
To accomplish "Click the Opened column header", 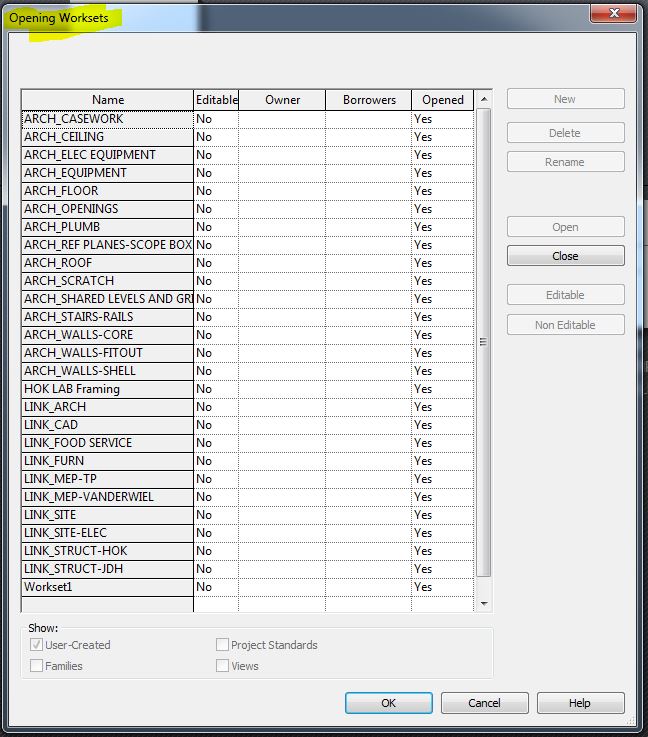I will pyautogui.click(x=442, y=100).
